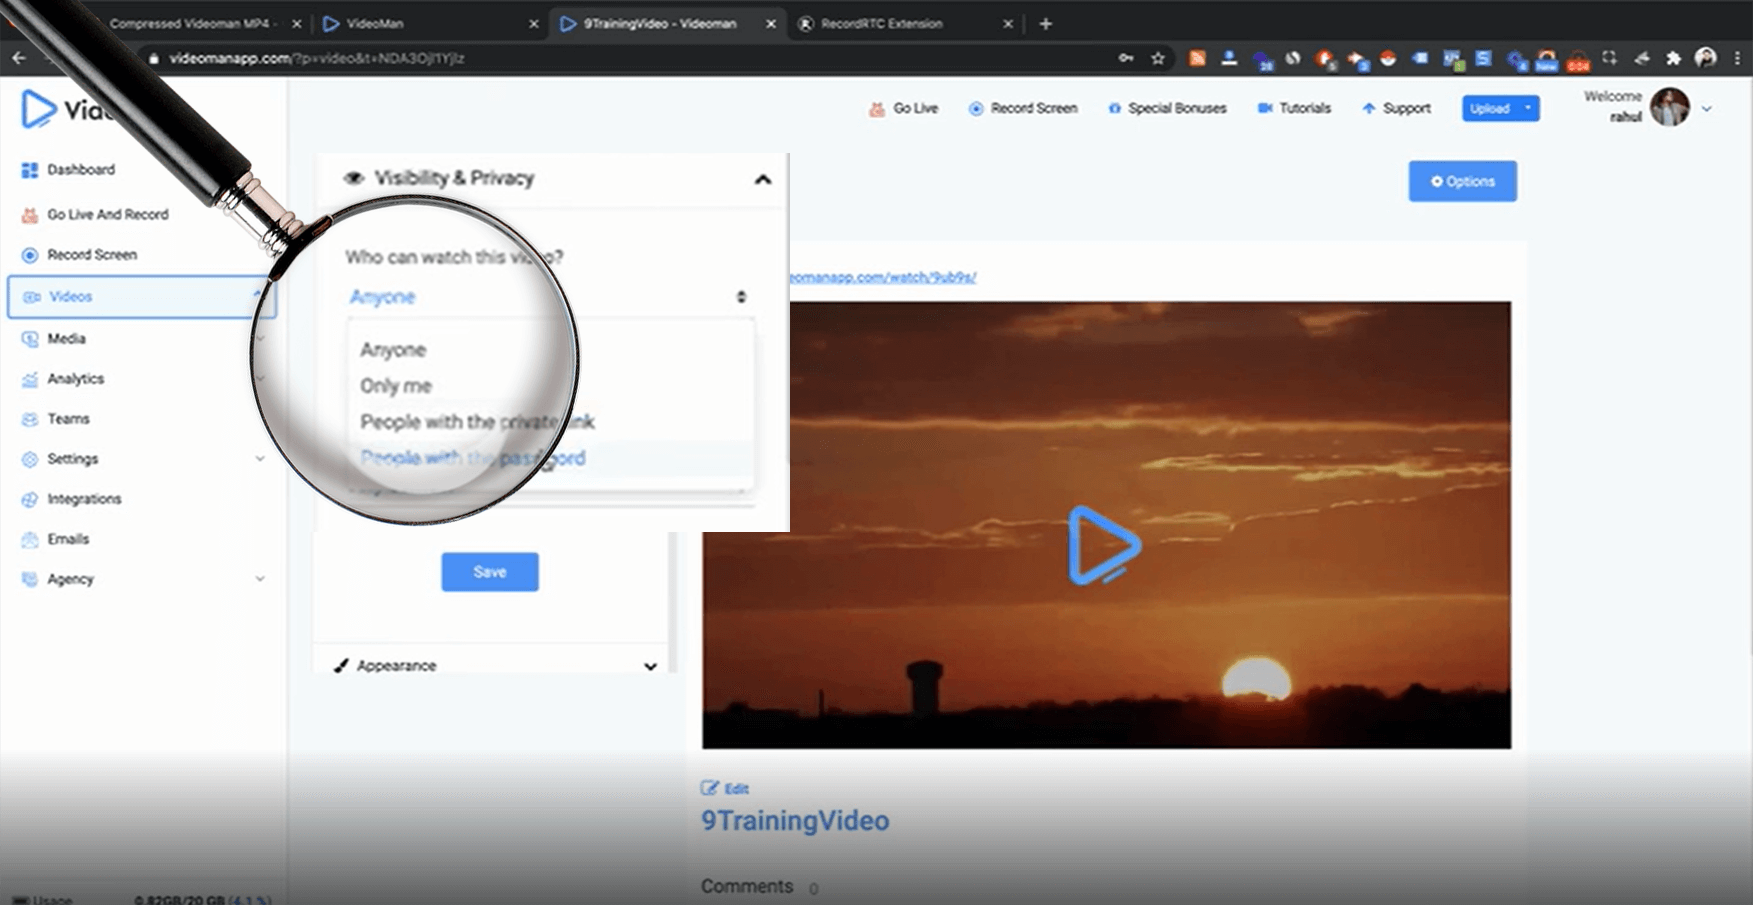Click the Tutorials camera icon

(x=1265, y=108)
